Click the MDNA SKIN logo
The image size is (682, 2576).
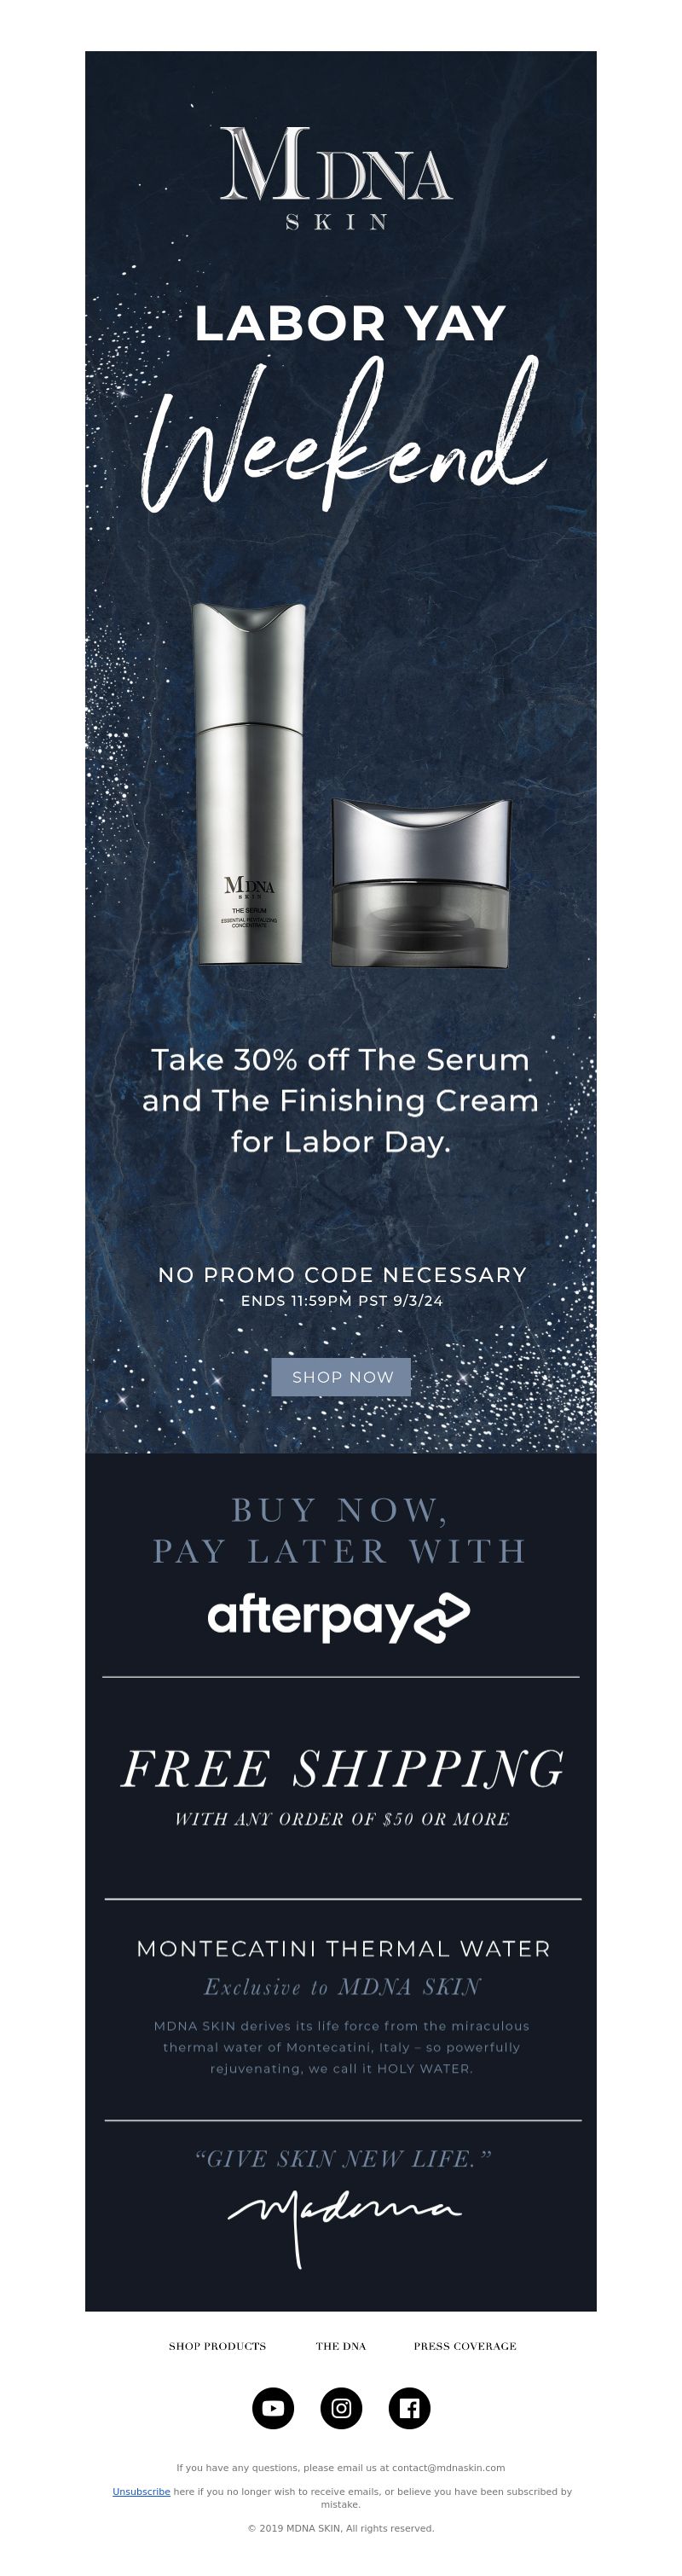pyautogui.click(x=336, y=179)
